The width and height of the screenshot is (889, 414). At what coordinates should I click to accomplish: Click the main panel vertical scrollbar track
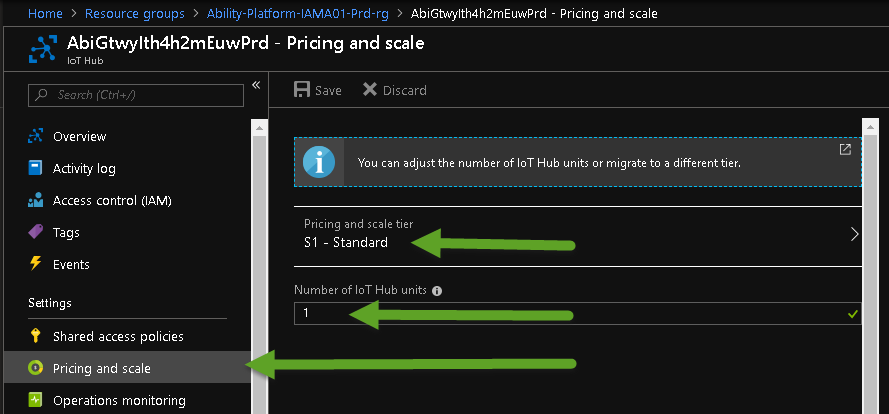869,275
